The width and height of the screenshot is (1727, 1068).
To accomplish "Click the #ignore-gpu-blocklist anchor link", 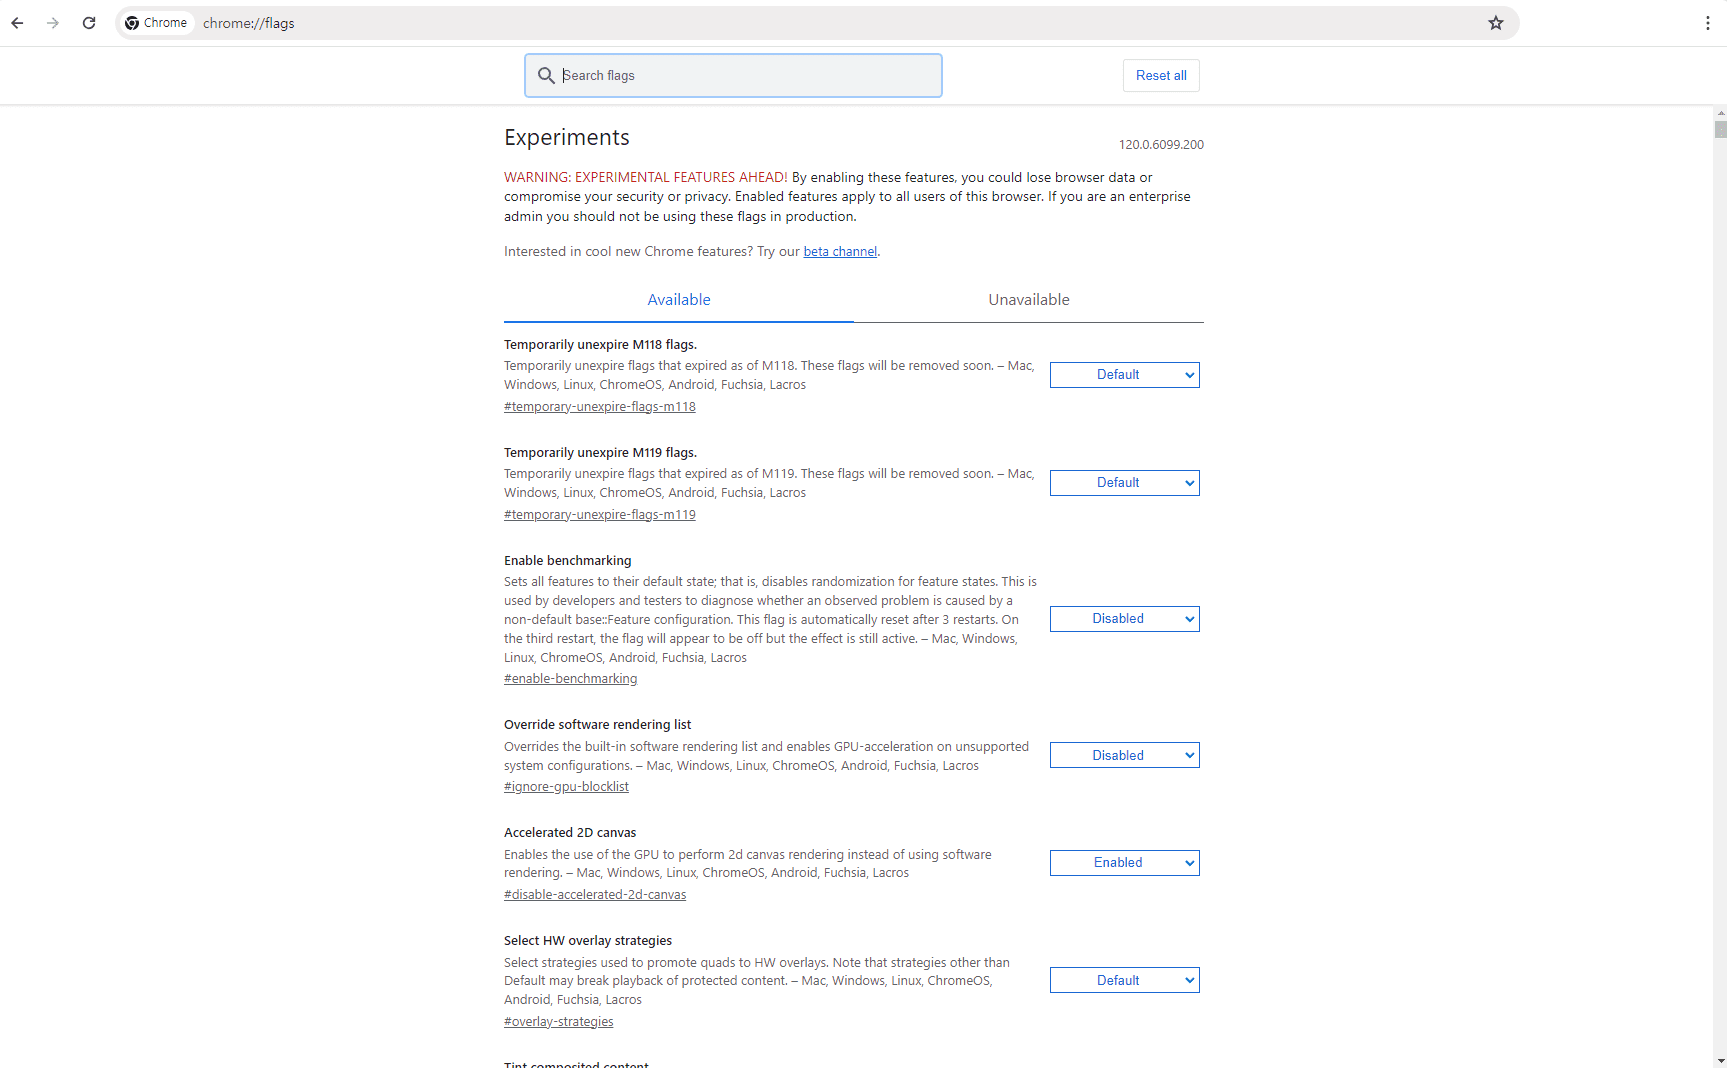I will 566,787.
